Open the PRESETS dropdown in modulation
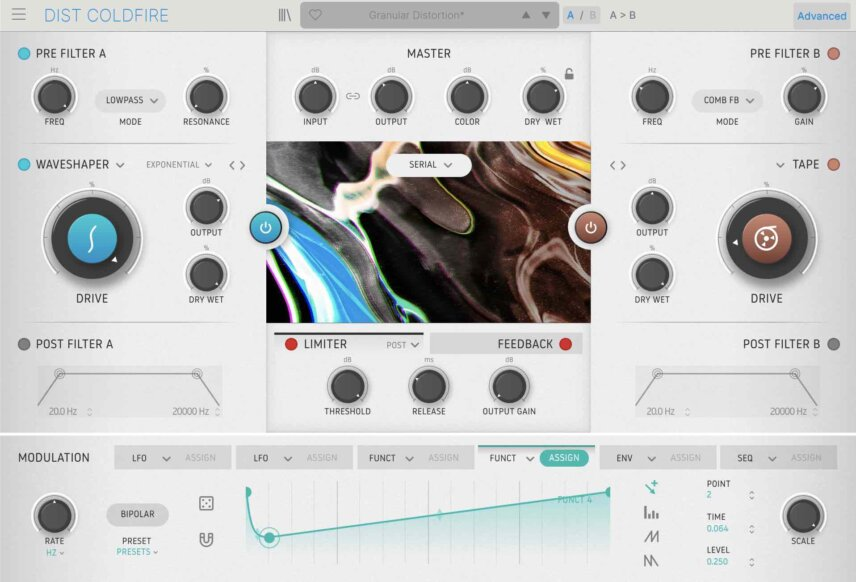 click(136, 552)
